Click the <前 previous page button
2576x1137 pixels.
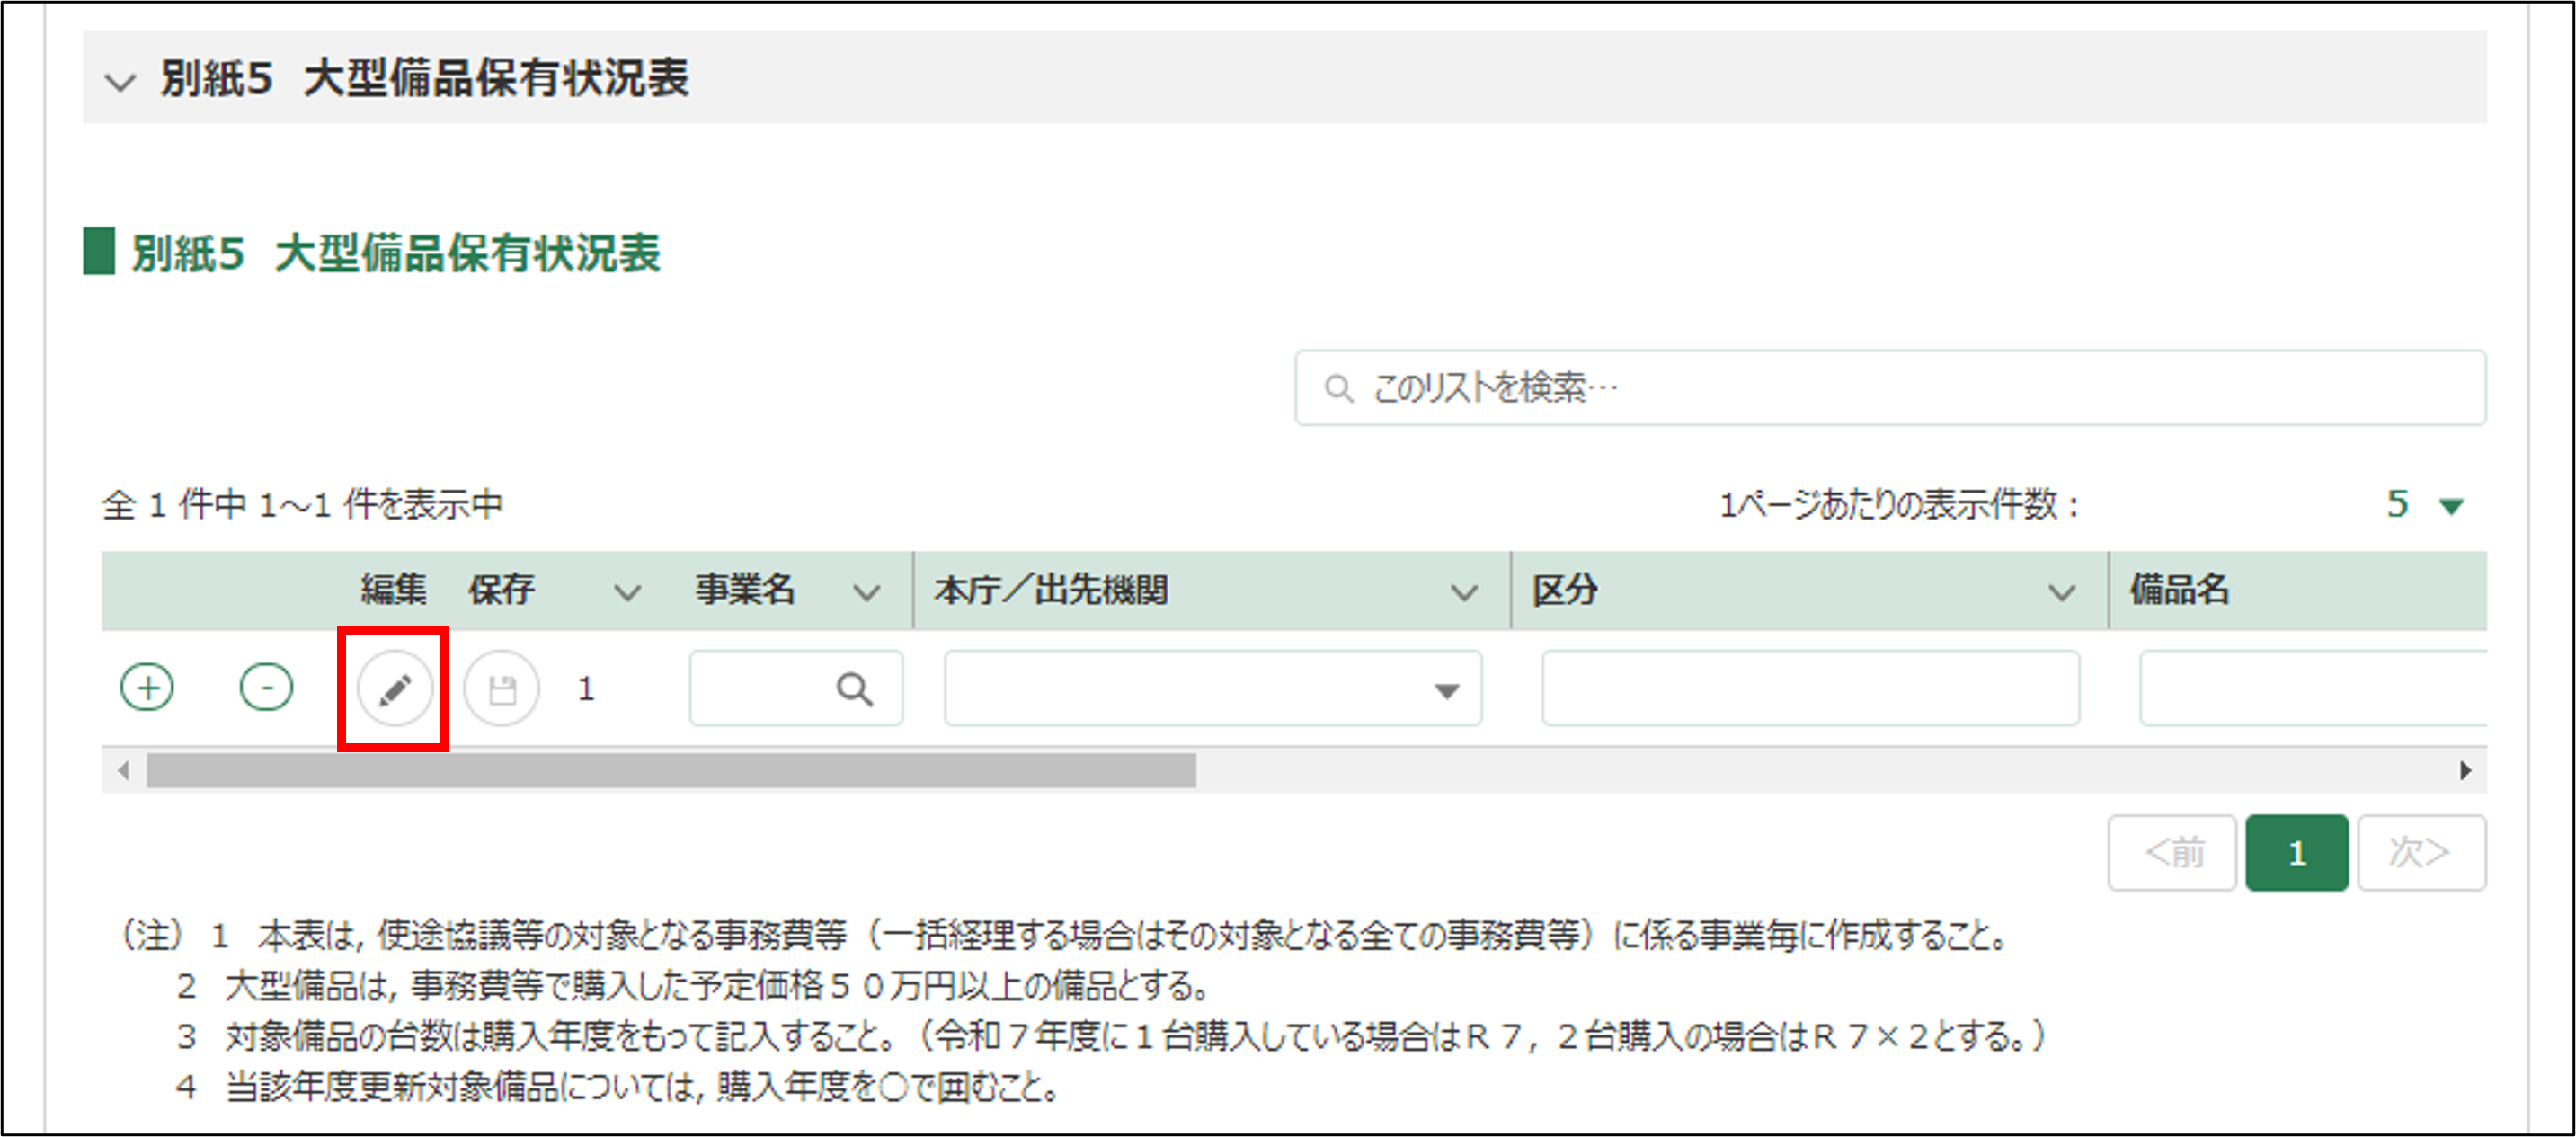[2172, 853]
